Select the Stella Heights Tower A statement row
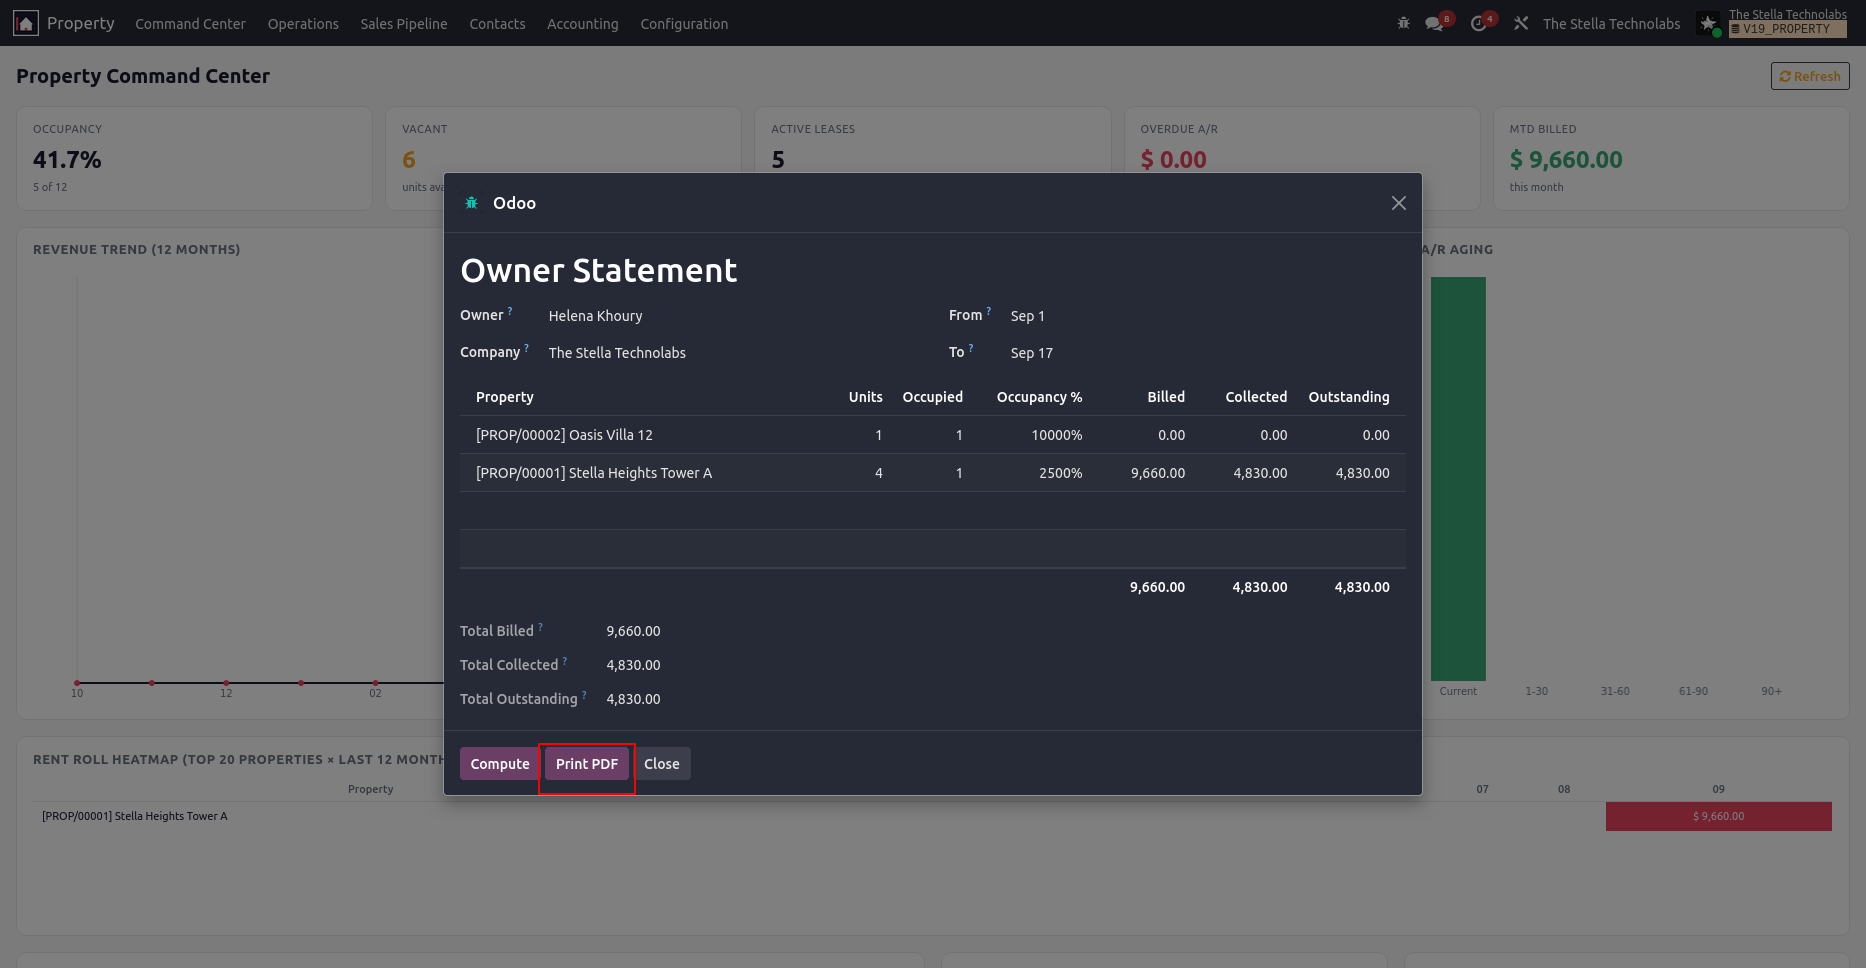Screen dimensions: 1866x968 pyautogui.click(x=933, y=473)
